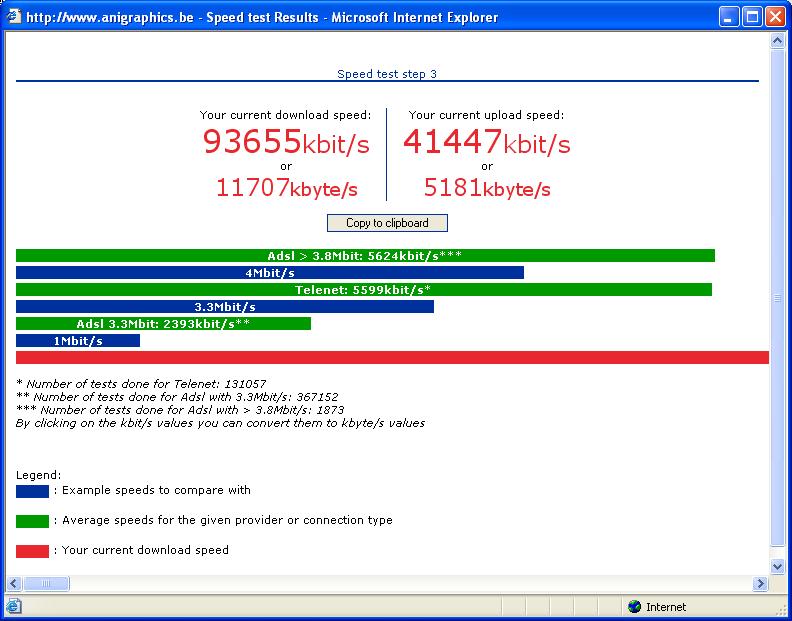
Task: Click the Adsl 3.3Mbit 2393kbit/s bar
Action: 163,324
